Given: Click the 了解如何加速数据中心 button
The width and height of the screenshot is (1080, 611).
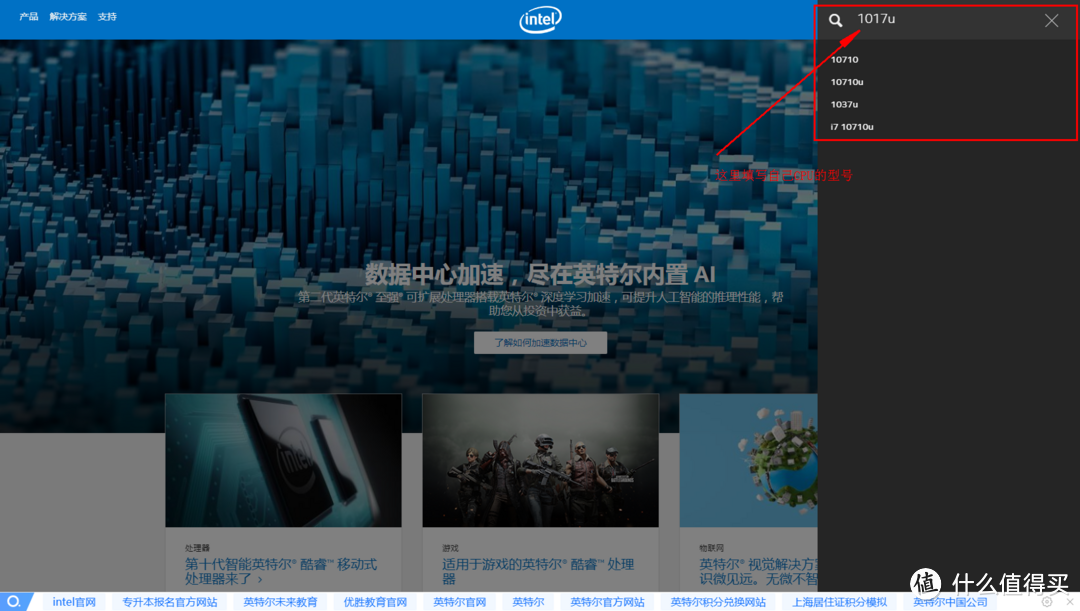Looking at the screenshot, I should pyautogui.click(x=541, y=342).
